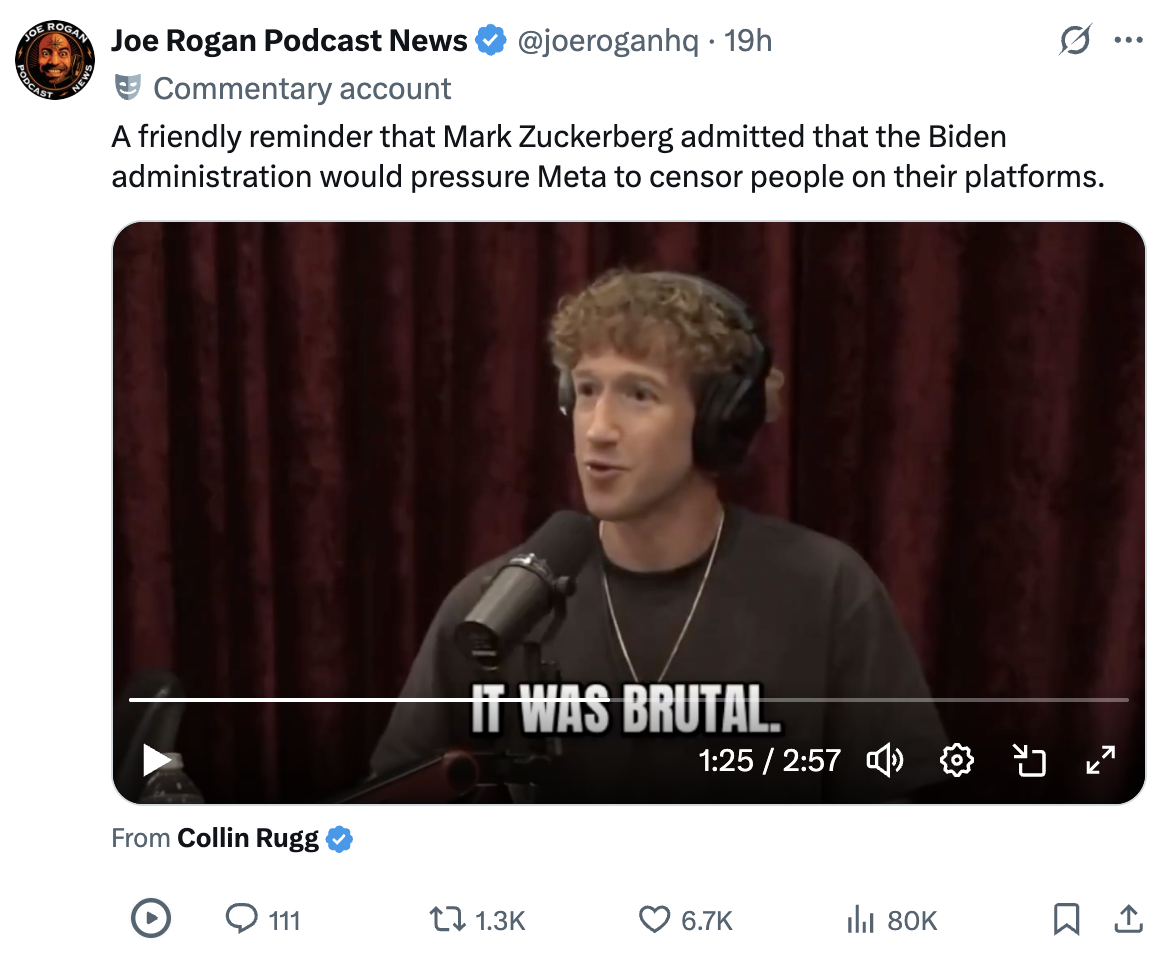Screen dimensions: 1172x966
Task: Open video settings gear icon
Action: [x=957, y=761]
